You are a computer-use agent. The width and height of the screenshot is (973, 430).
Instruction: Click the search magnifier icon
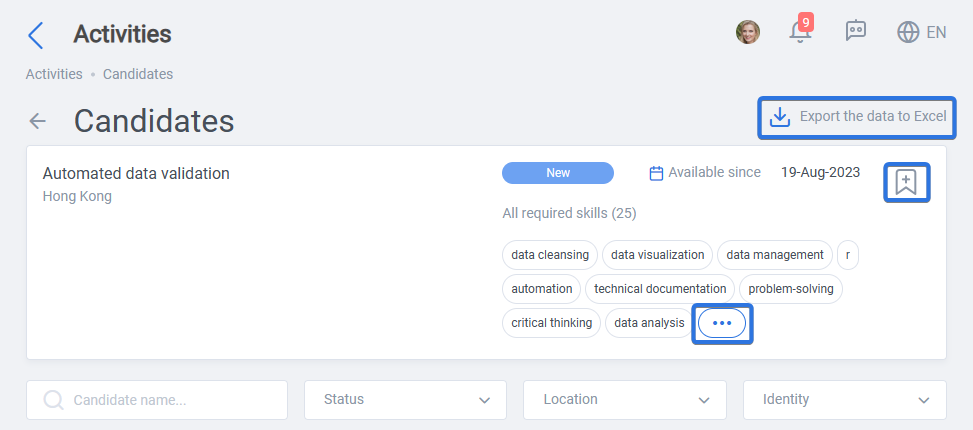pos(54,400)
